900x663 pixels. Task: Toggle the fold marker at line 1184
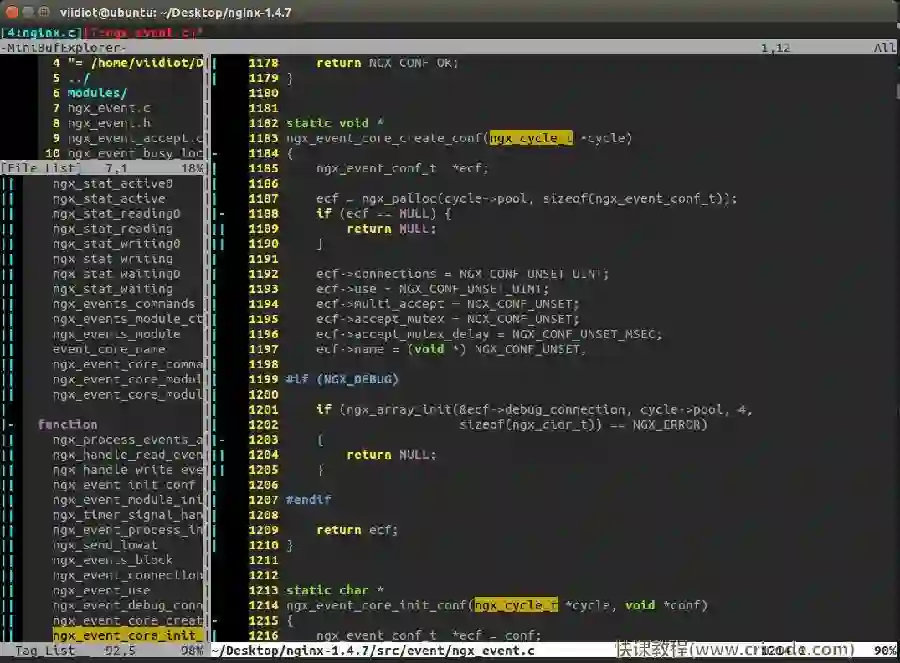[213, 154]
